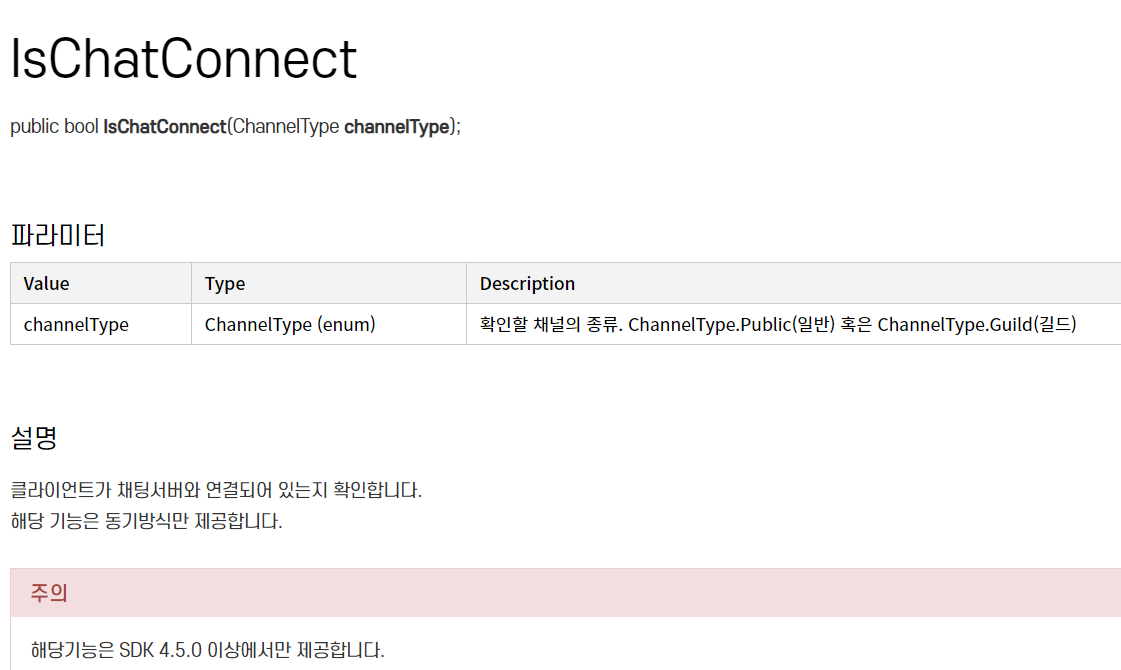Click the ChannelType word in method signature
The width and height of the screenshot is (1121, 670).
pos(286,127)
